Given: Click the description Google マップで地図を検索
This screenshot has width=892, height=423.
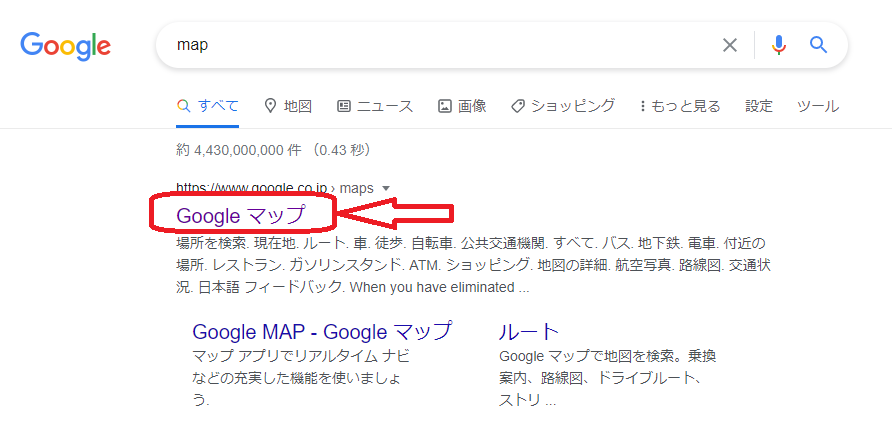Looking at the screenshot, I should pos(608,378).
